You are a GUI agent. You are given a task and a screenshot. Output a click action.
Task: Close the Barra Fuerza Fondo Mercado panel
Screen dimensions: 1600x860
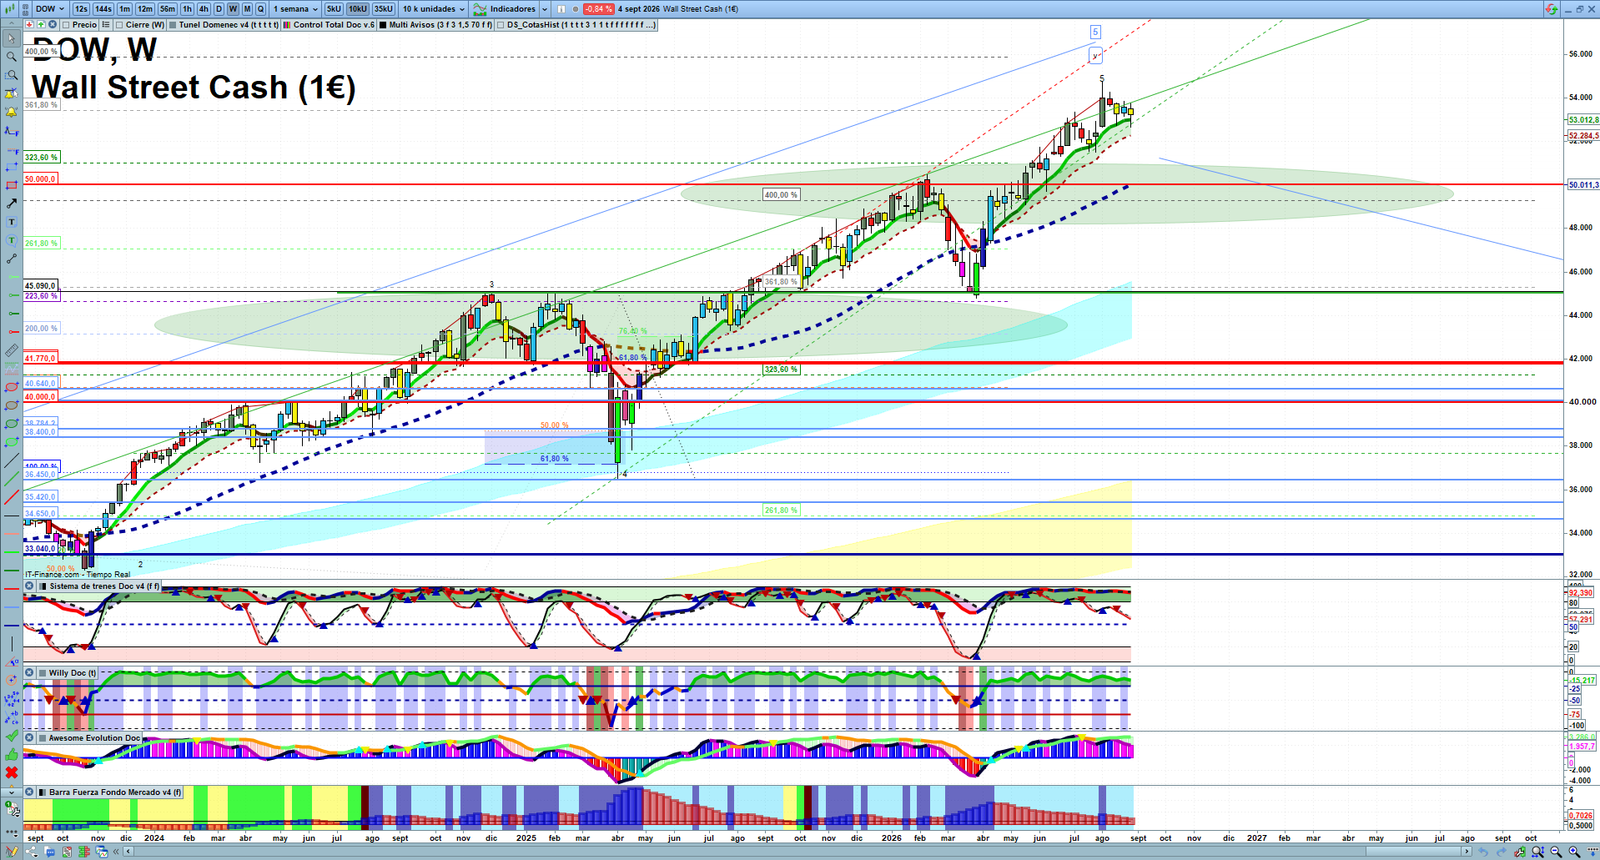pos(29,792)
